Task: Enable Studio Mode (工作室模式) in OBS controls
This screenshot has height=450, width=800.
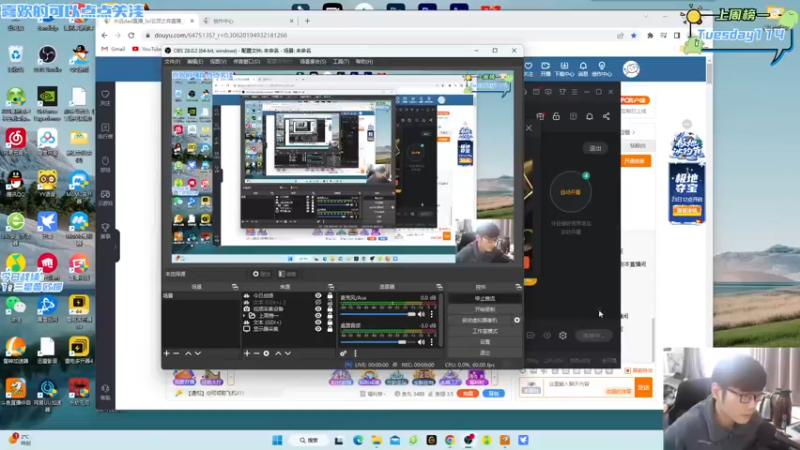Action: [x=485, y=331]
